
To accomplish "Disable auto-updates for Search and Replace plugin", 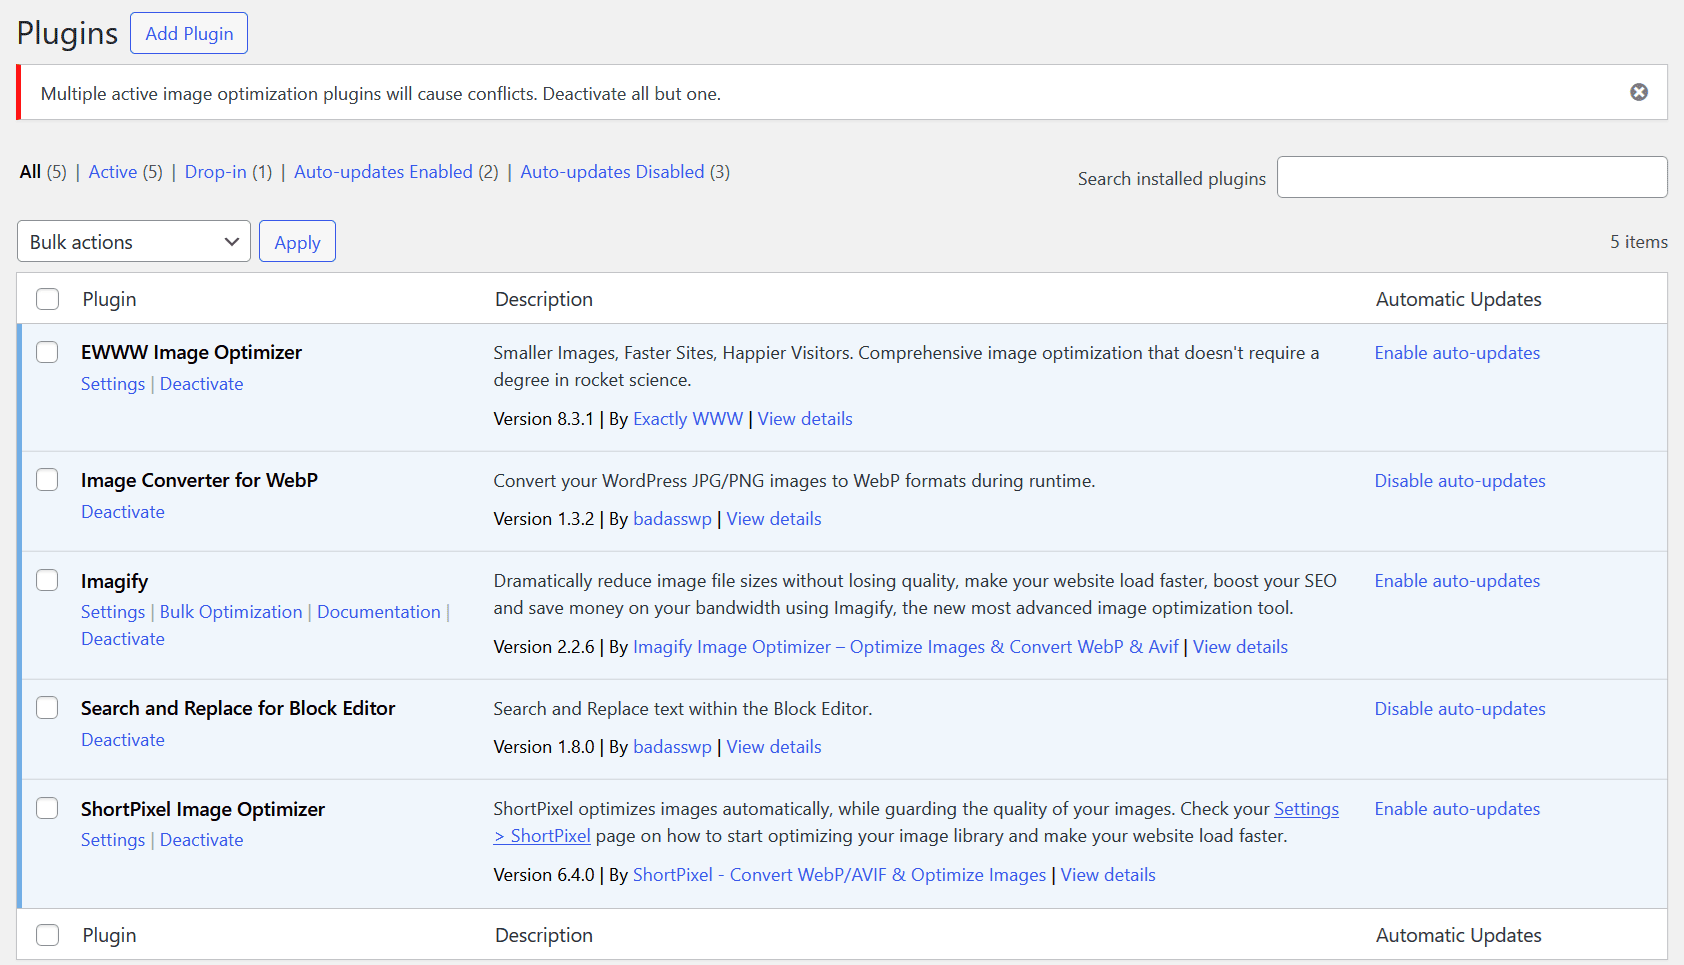I will click(x=1459, y=709).
